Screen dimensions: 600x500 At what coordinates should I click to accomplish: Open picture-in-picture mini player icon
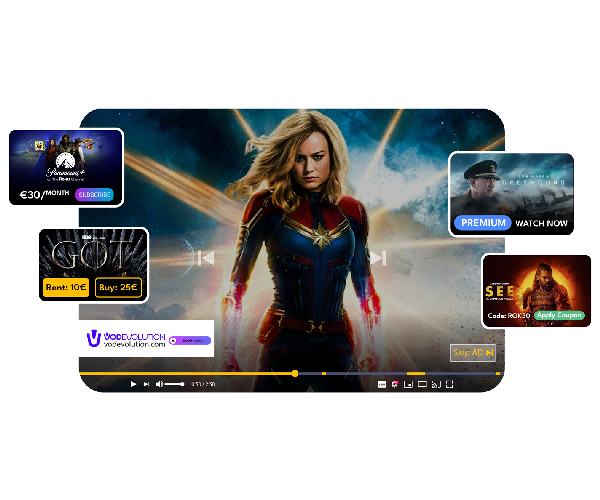click(x=409, y=384)
